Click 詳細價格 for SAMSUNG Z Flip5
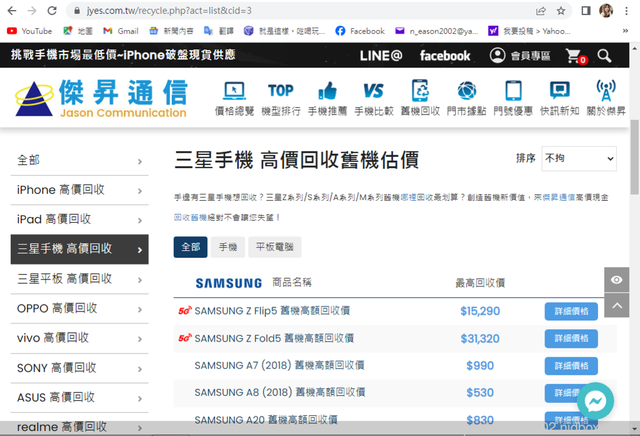Viewport: 640px width, 436px height. 571,311
